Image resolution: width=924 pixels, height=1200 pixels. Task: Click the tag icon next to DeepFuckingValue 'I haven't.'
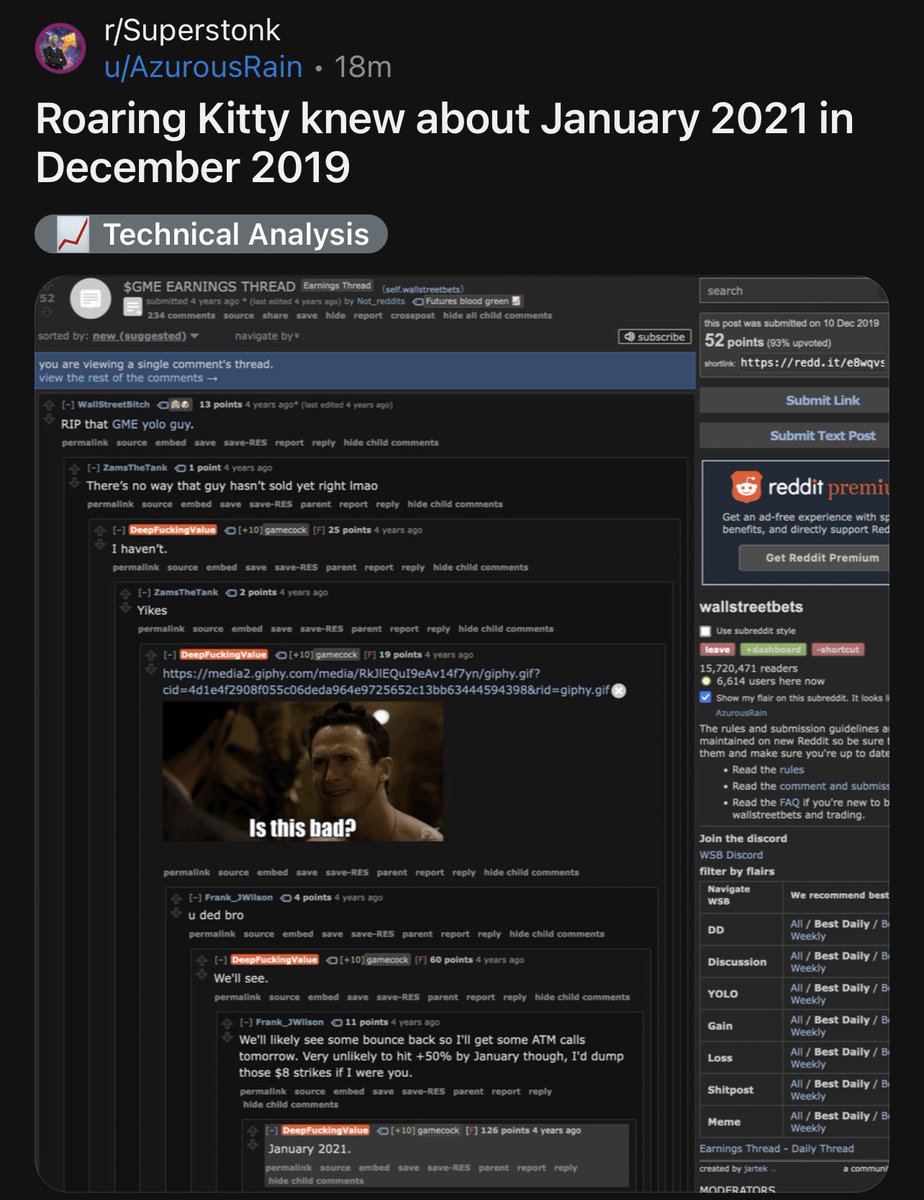click(x=231, y=530)
